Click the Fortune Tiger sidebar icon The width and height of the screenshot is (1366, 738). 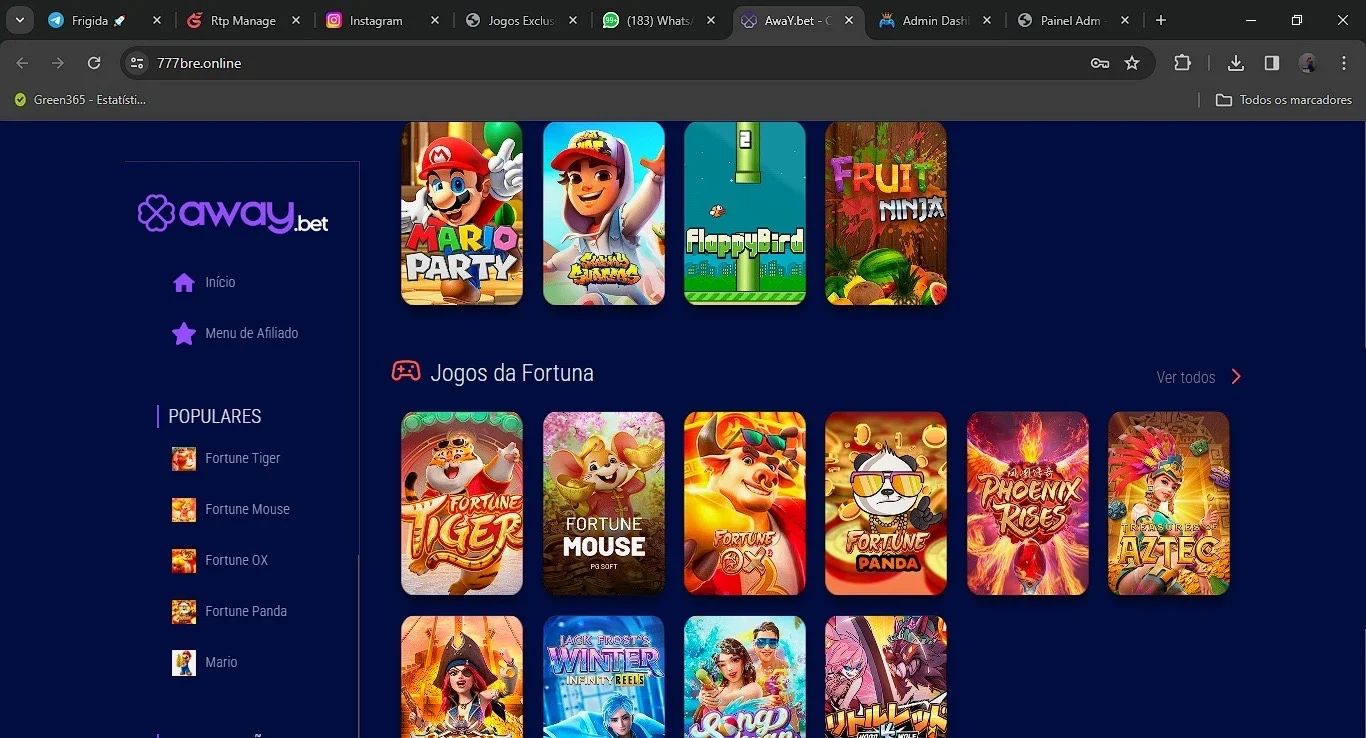point(184,458)
